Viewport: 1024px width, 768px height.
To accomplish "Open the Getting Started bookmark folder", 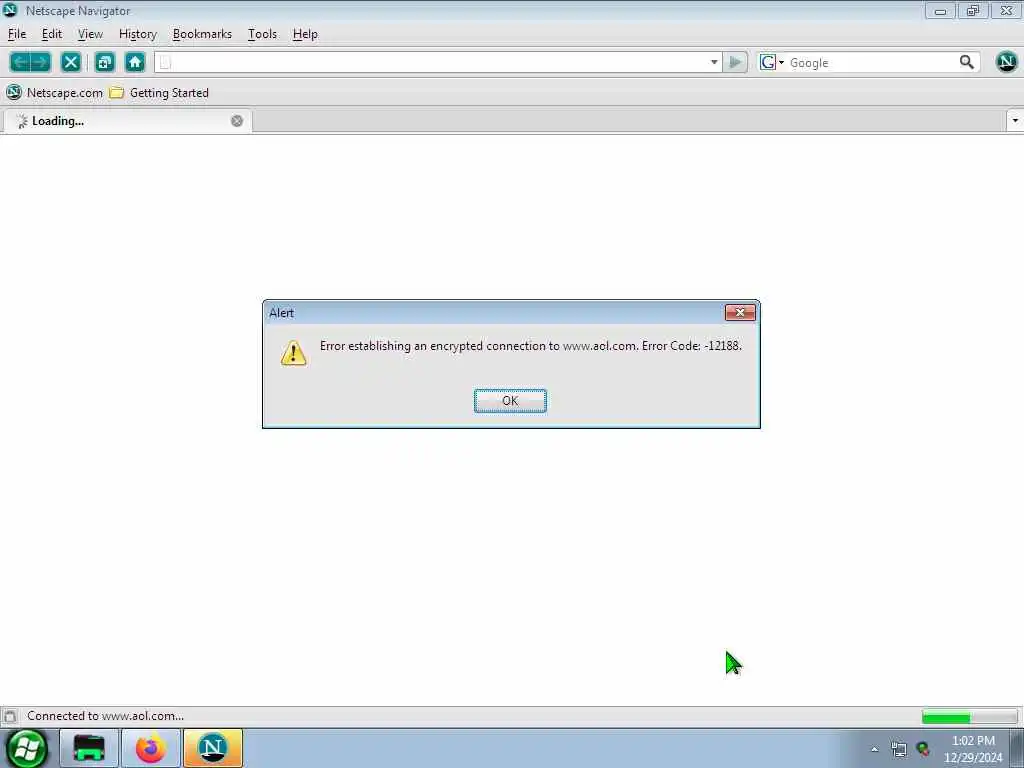I will click(x=159, y=93).
